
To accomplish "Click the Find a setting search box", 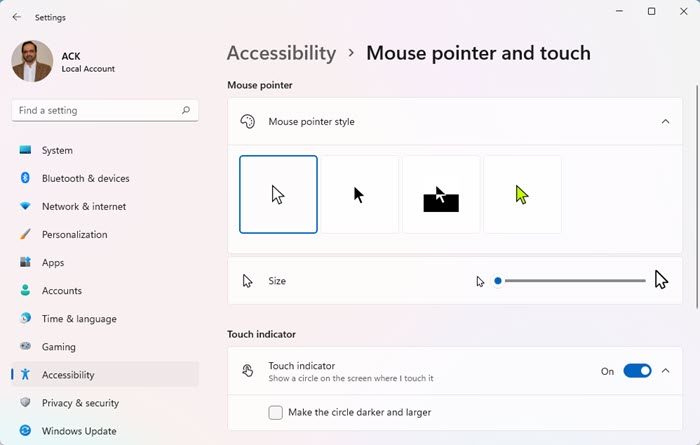I will 95,111.
